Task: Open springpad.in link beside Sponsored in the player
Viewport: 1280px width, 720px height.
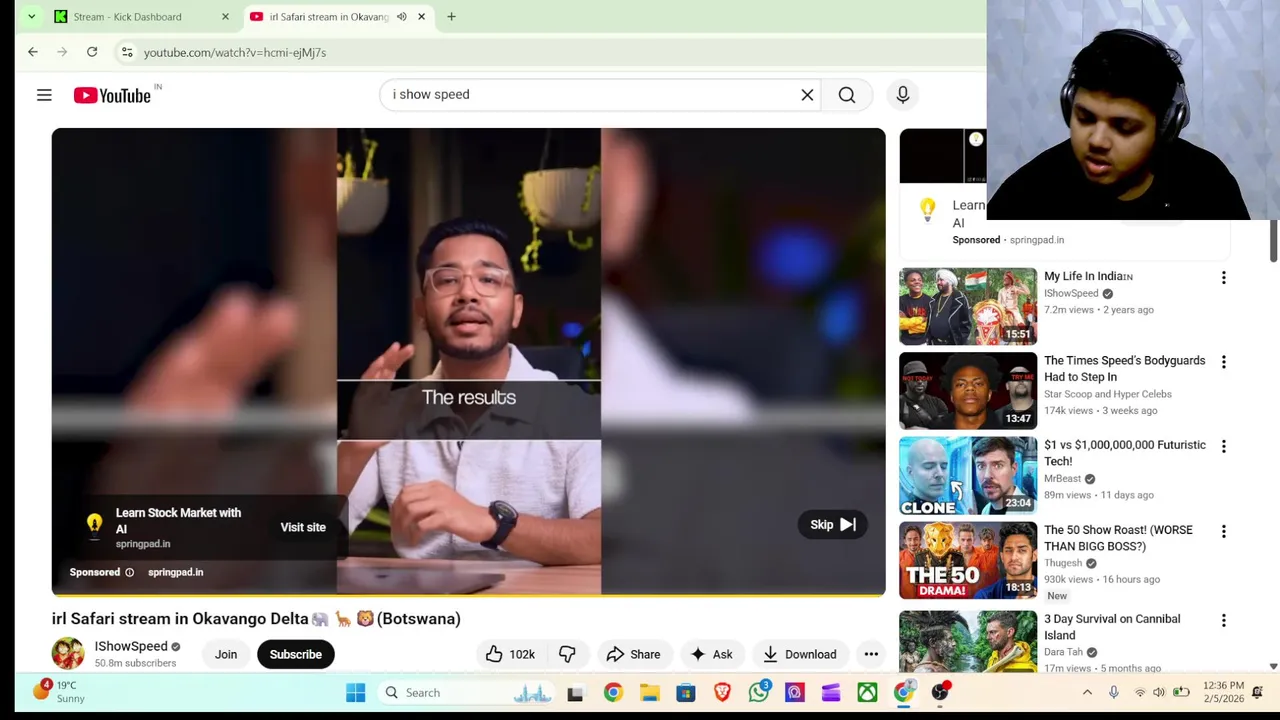Action: (x=175, y=572)
